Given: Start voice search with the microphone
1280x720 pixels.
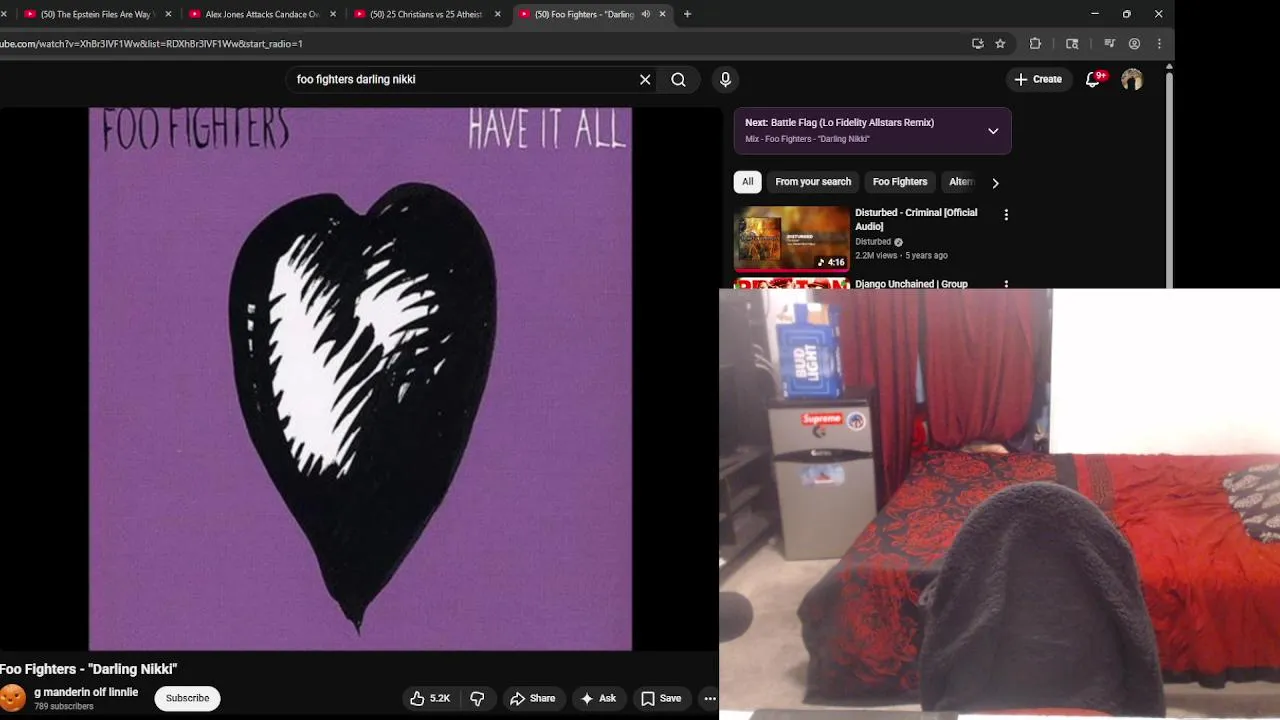Looking at the screenshot, I should click(725, 80).
